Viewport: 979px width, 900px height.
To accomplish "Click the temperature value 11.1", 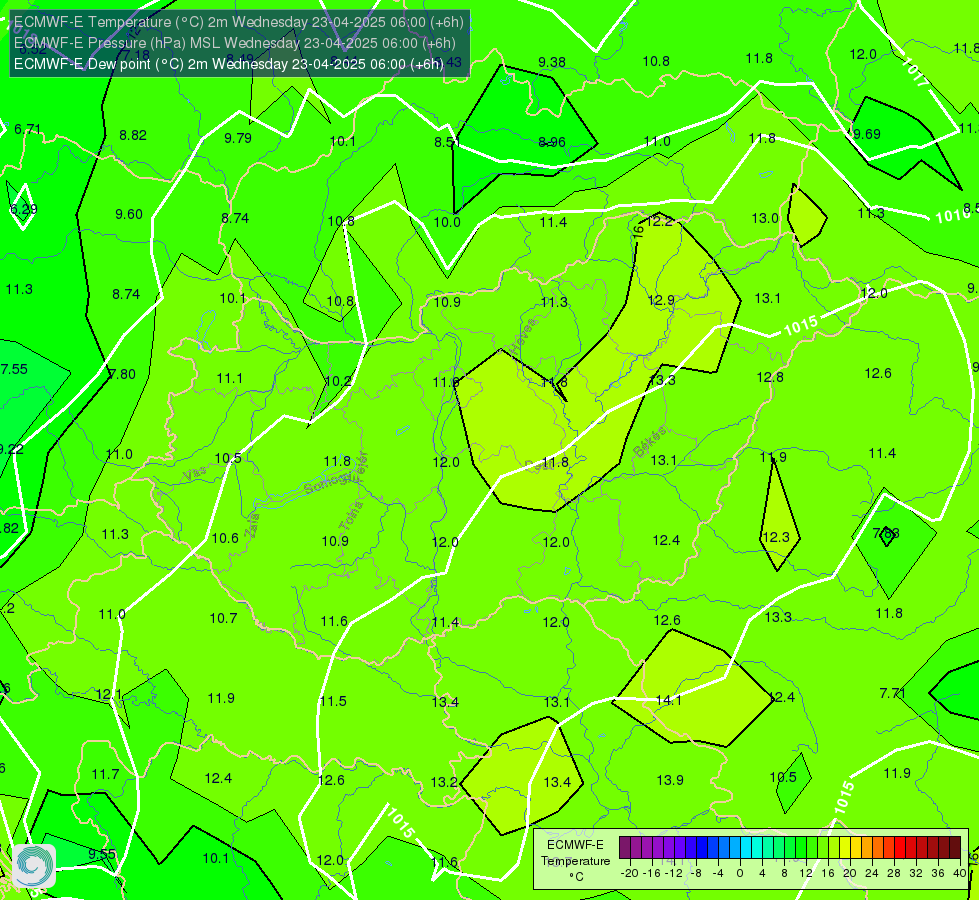I will point(230,378).
